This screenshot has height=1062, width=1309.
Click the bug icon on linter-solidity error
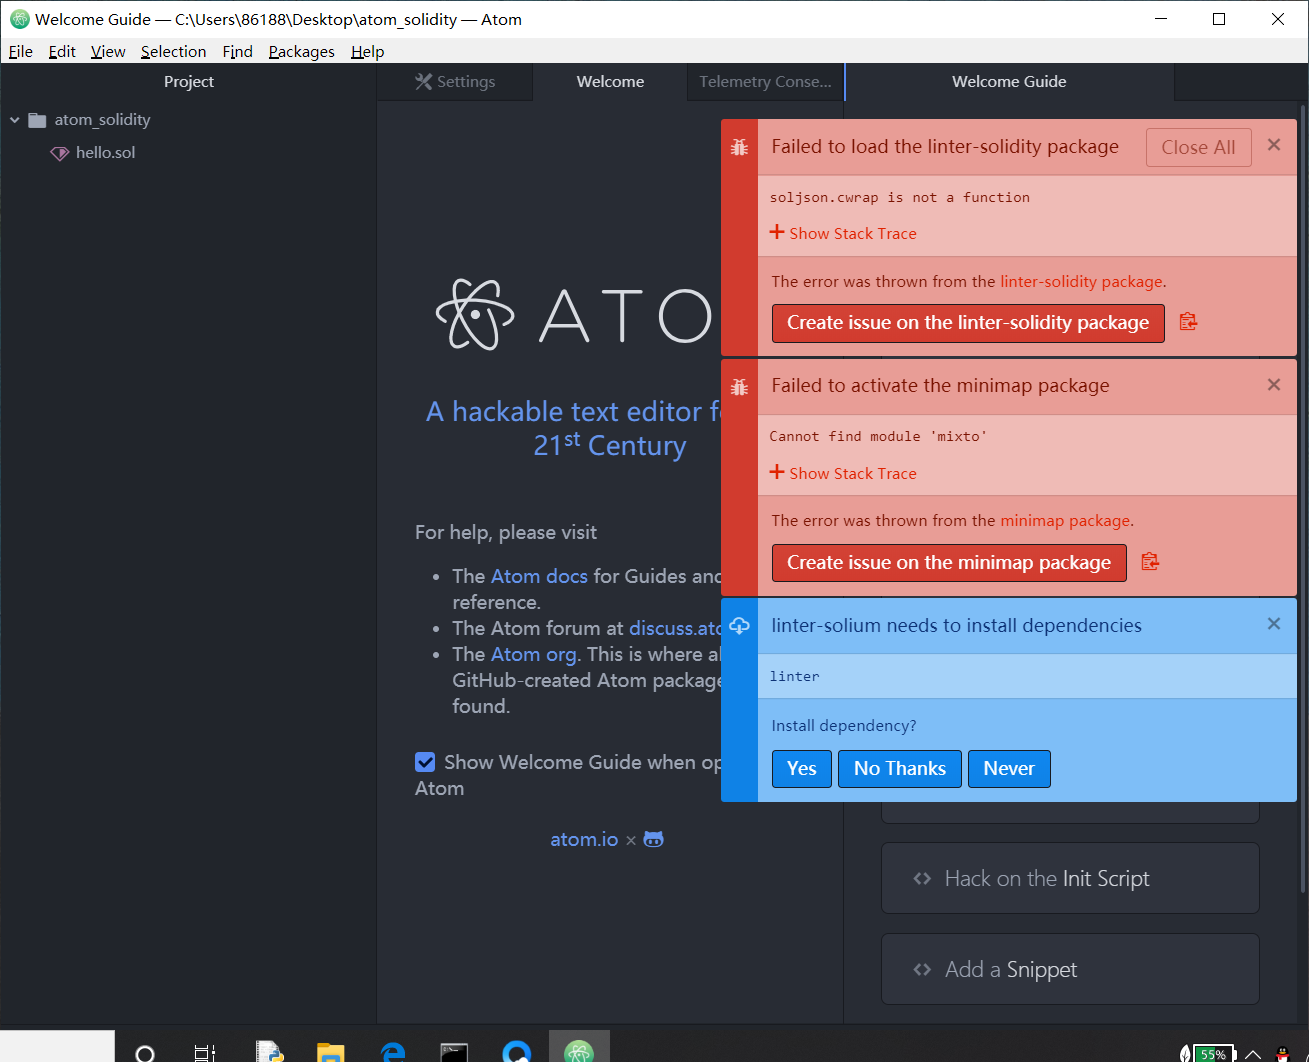(739, 147)
